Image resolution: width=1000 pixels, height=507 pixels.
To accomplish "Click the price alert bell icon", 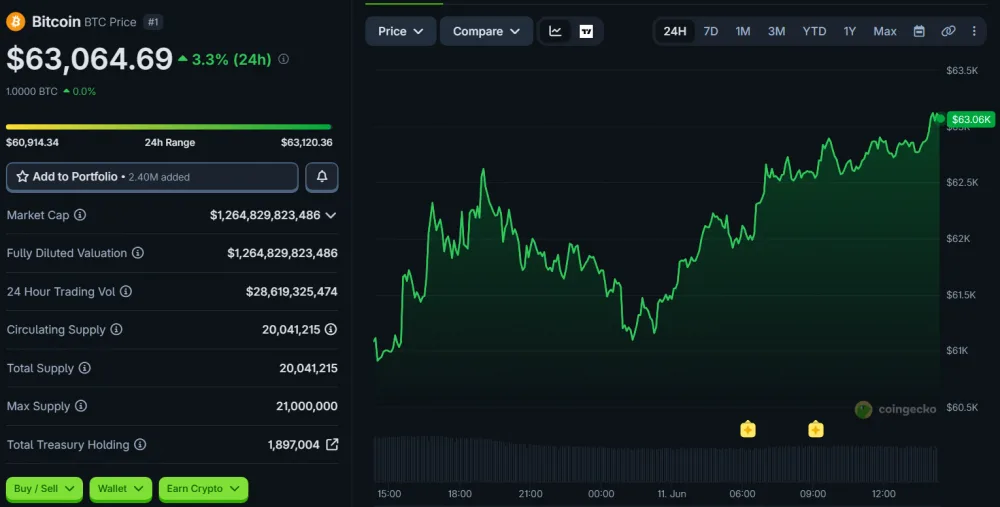I will [322, 177].
